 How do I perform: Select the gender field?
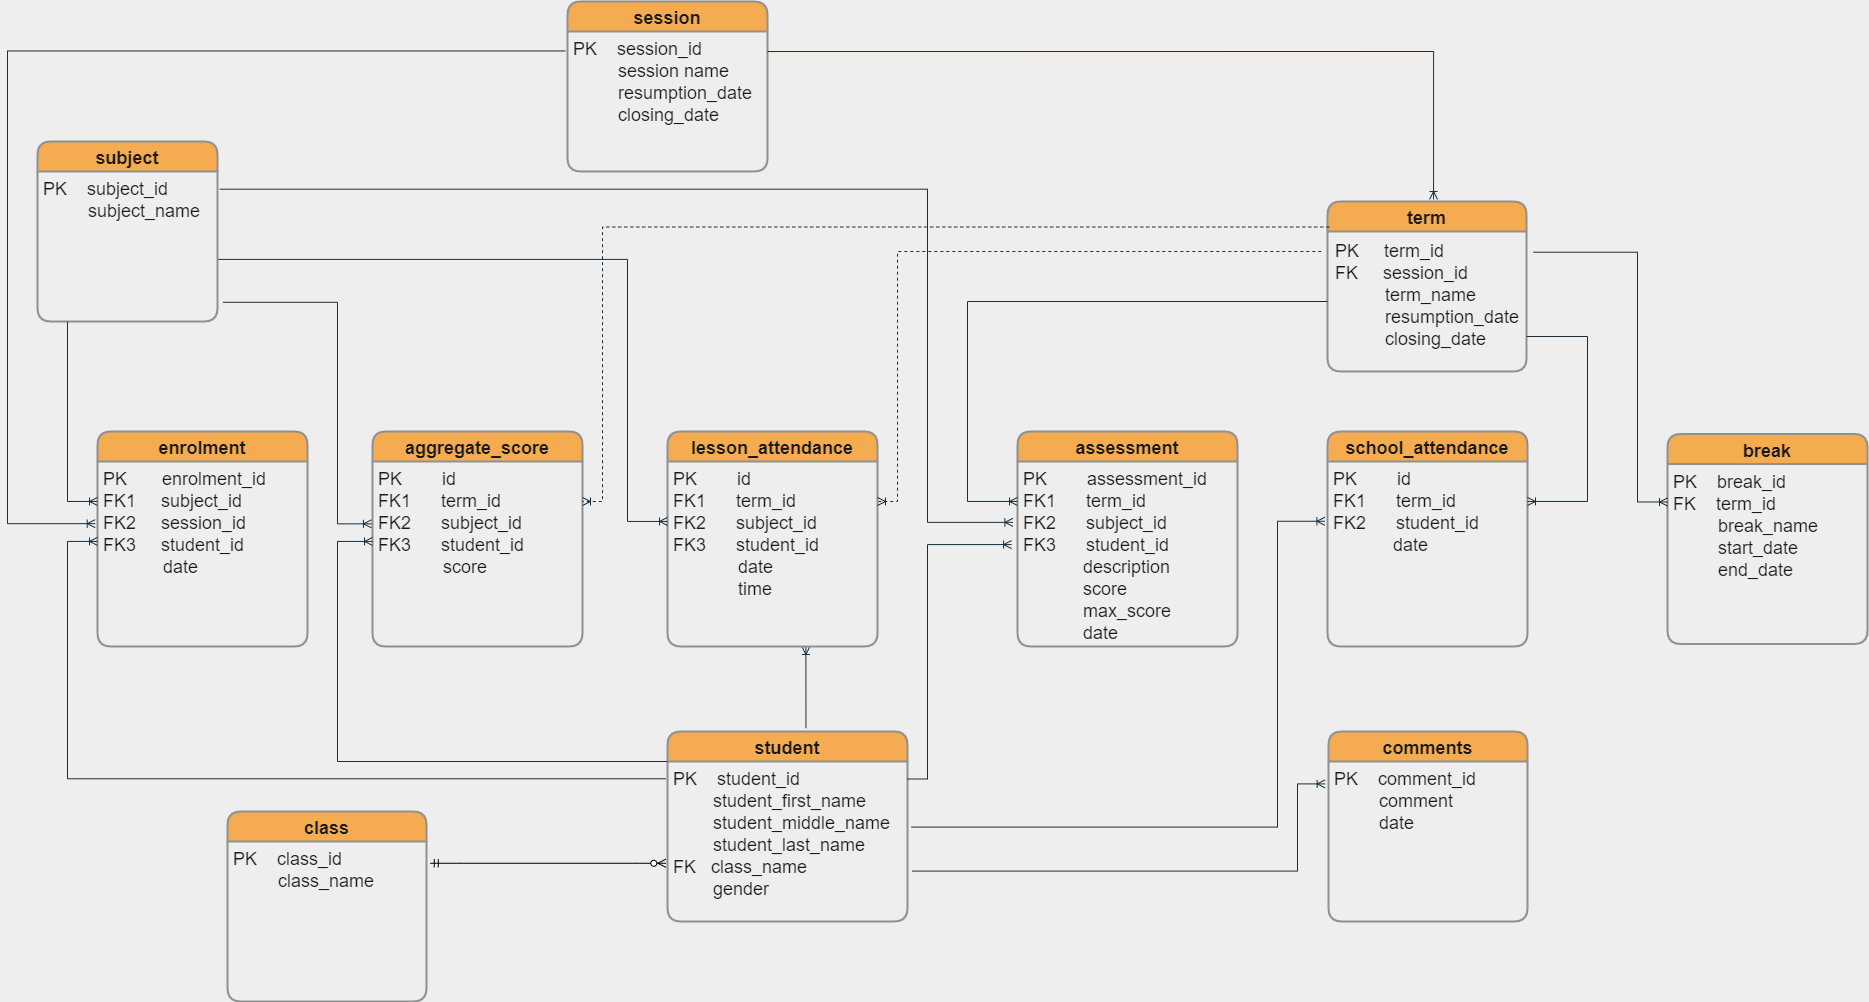click(741, 889)
